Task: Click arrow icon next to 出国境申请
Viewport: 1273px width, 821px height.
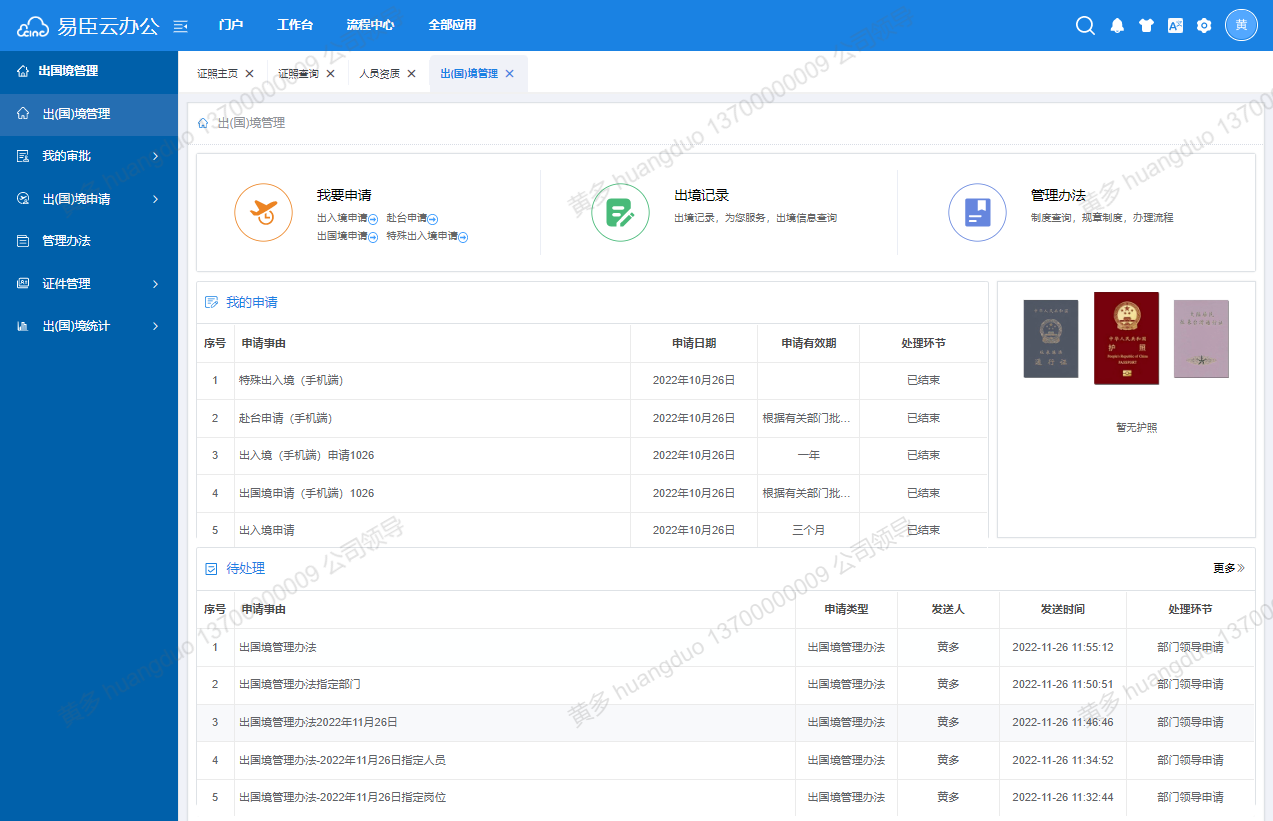Action: point(373,237)
